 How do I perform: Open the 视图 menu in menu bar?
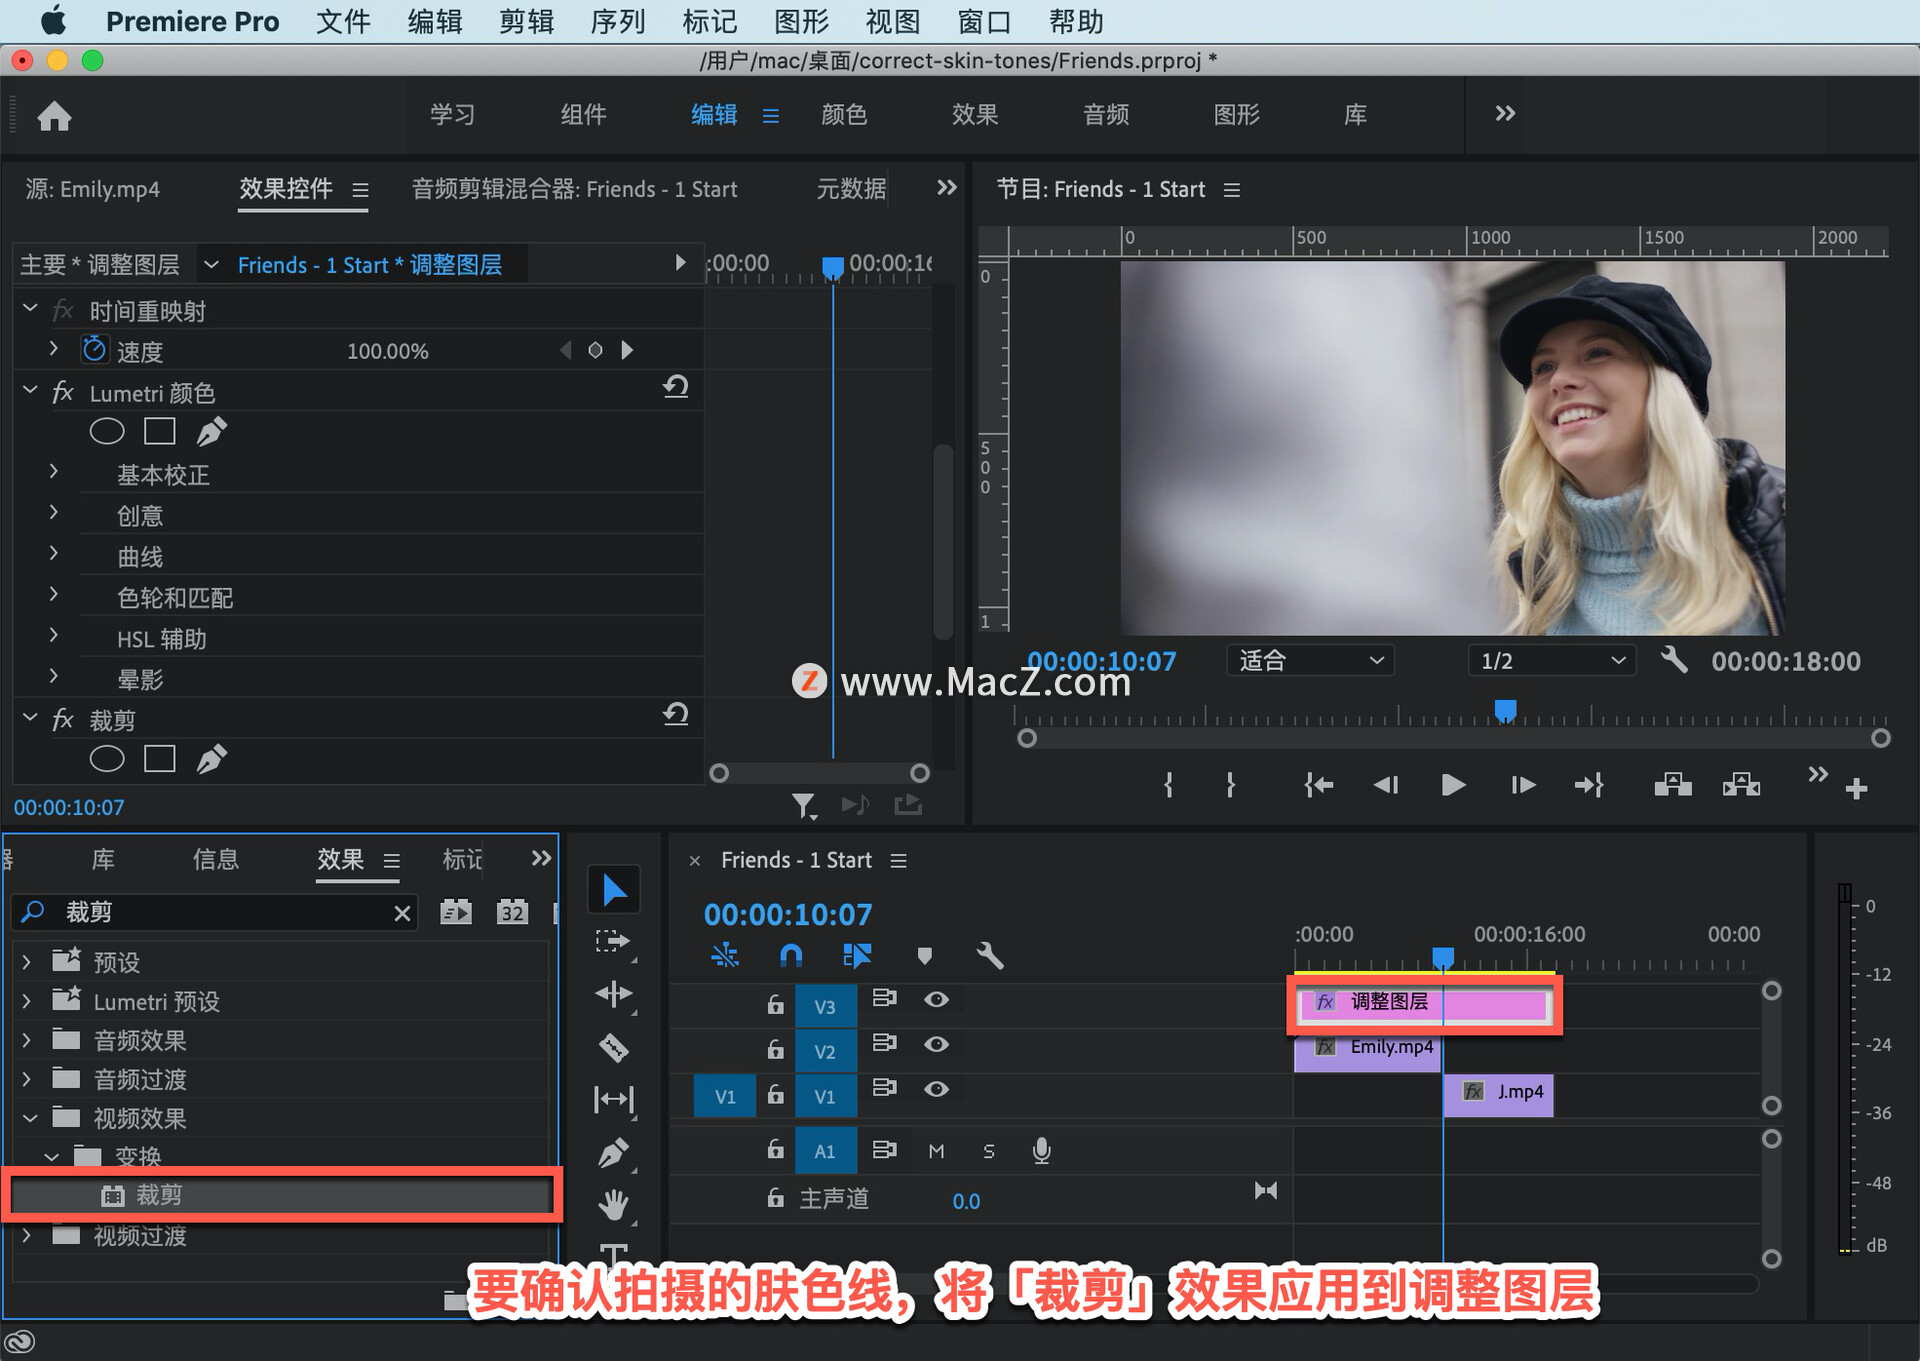[891, 21]
